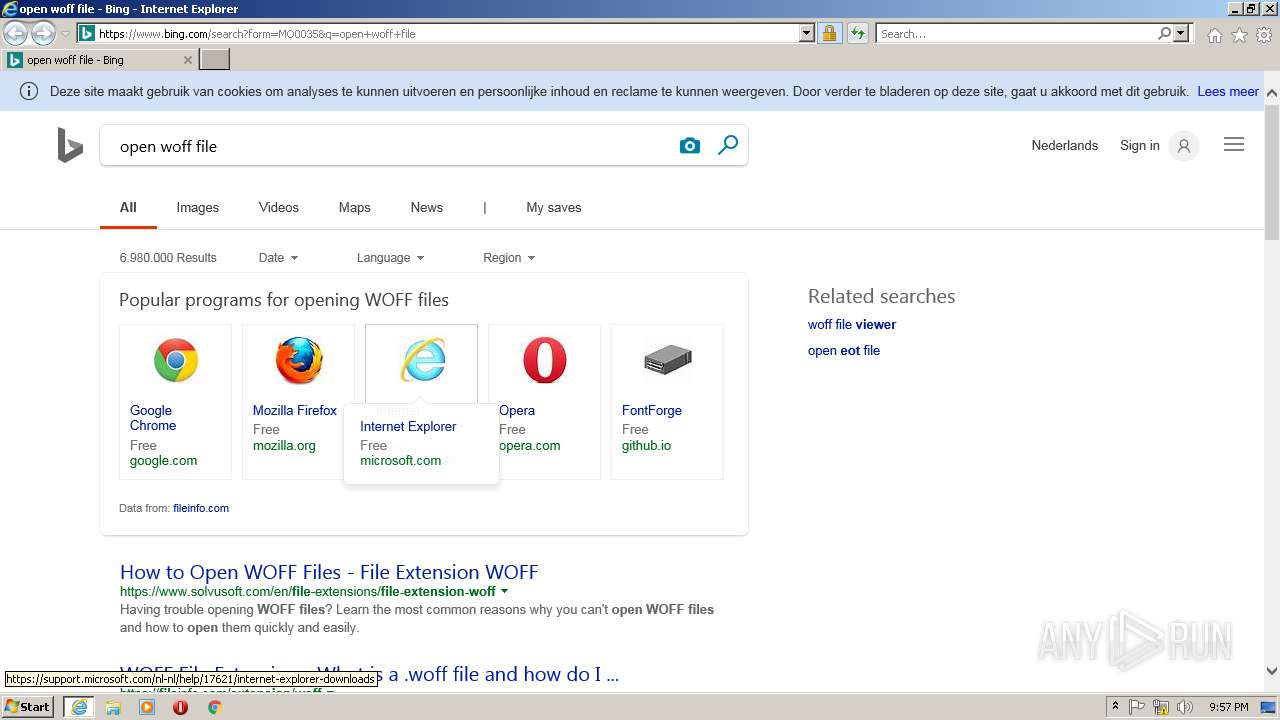Image resolution: width=1280 pixels, height=720 pixels.
Task: Click the Start button
Action: click(x=28, y=707)
